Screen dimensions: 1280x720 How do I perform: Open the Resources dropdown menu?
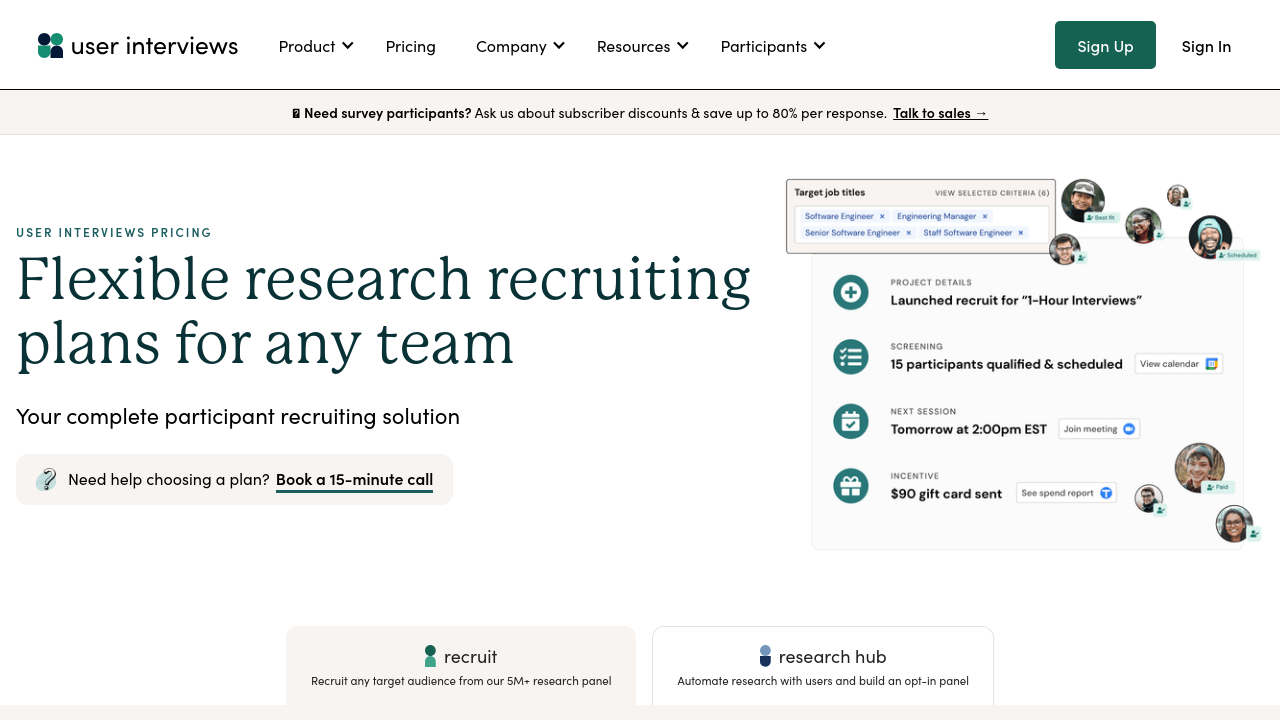(x=642, y=46)
